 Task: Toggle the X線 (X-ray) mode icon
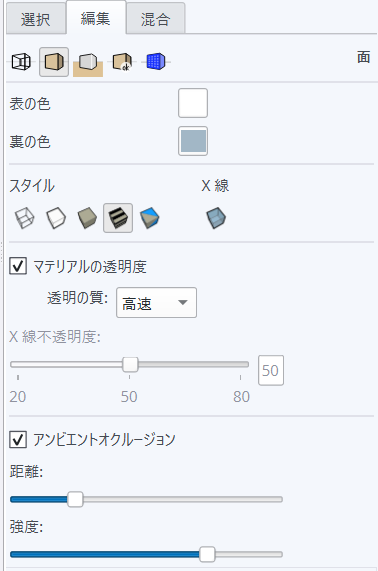click(x=216, y=218)
